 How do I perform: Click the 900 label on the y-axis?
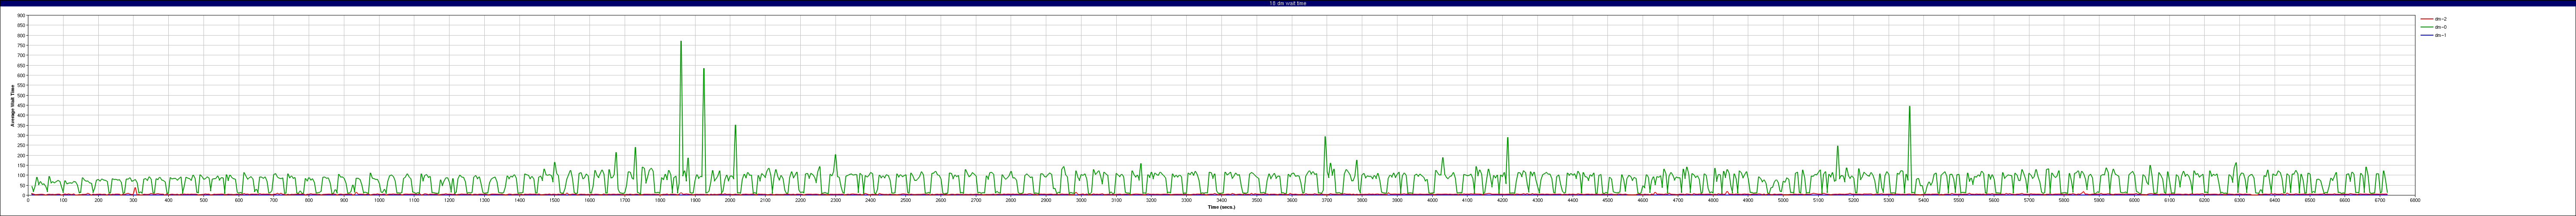tap(22, 16)
